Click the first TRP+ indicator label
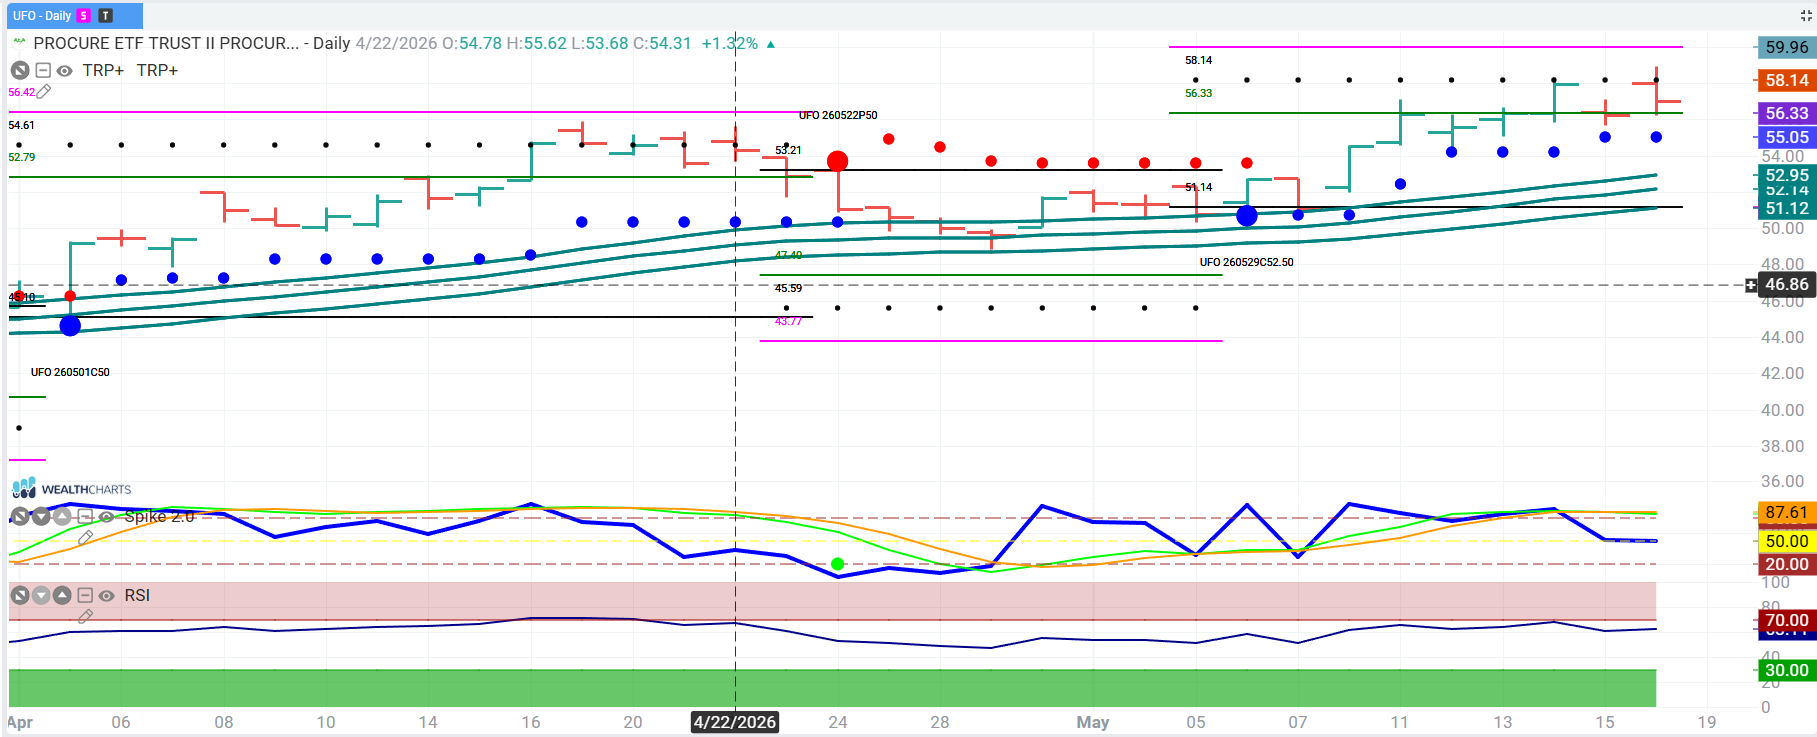The height and width of the screenshot is (737, 1817). [103, 70]
